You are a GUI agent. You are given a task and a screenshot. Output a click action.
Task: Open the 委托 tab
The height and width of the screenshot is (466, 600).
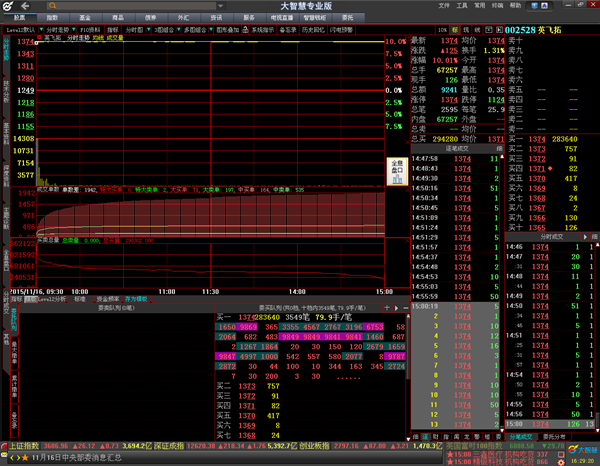(x=347, y=18)
